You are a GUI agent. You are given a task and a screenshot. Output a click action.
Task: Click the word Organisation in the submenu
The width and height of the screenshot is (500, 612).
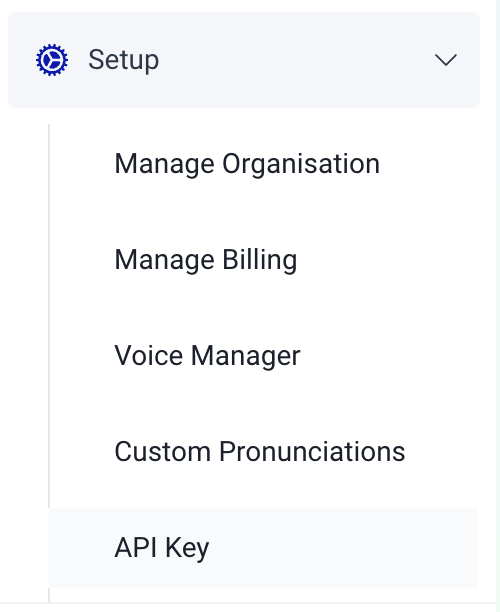pyautogui.click(x=301, y=164)
